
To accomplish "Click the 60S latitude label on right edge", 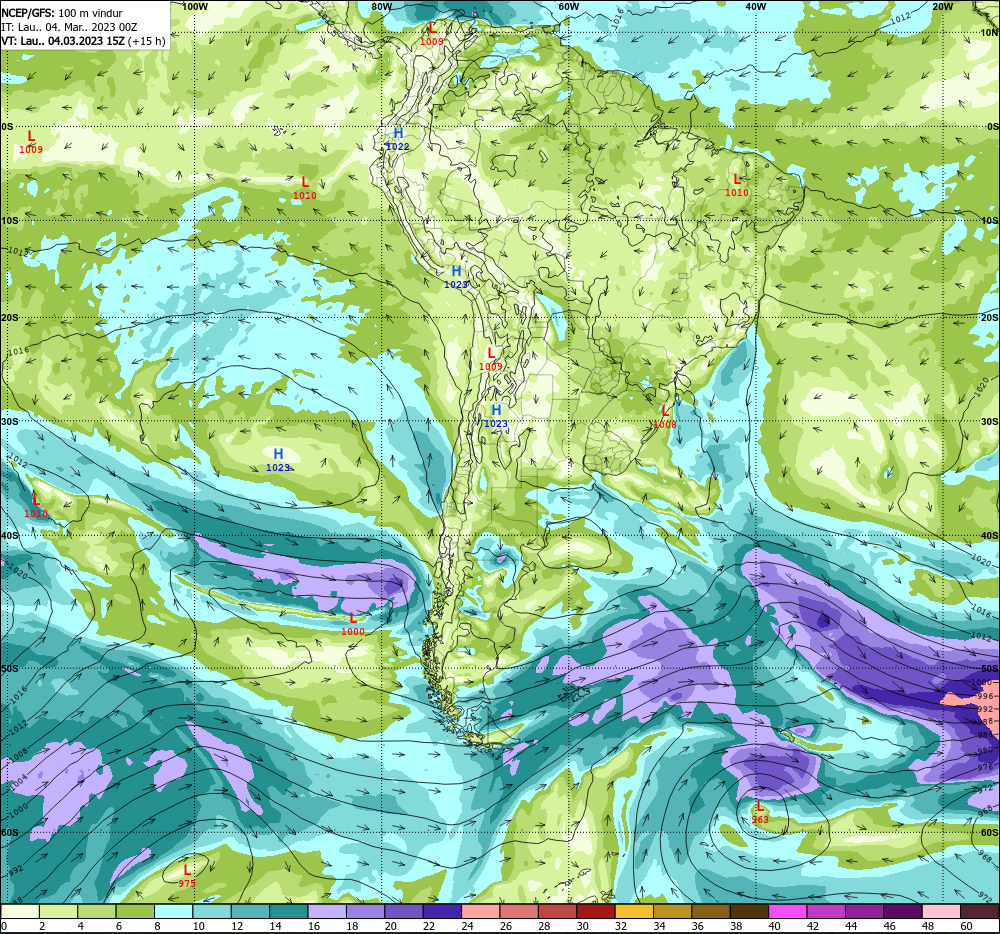I will [990, 833].
